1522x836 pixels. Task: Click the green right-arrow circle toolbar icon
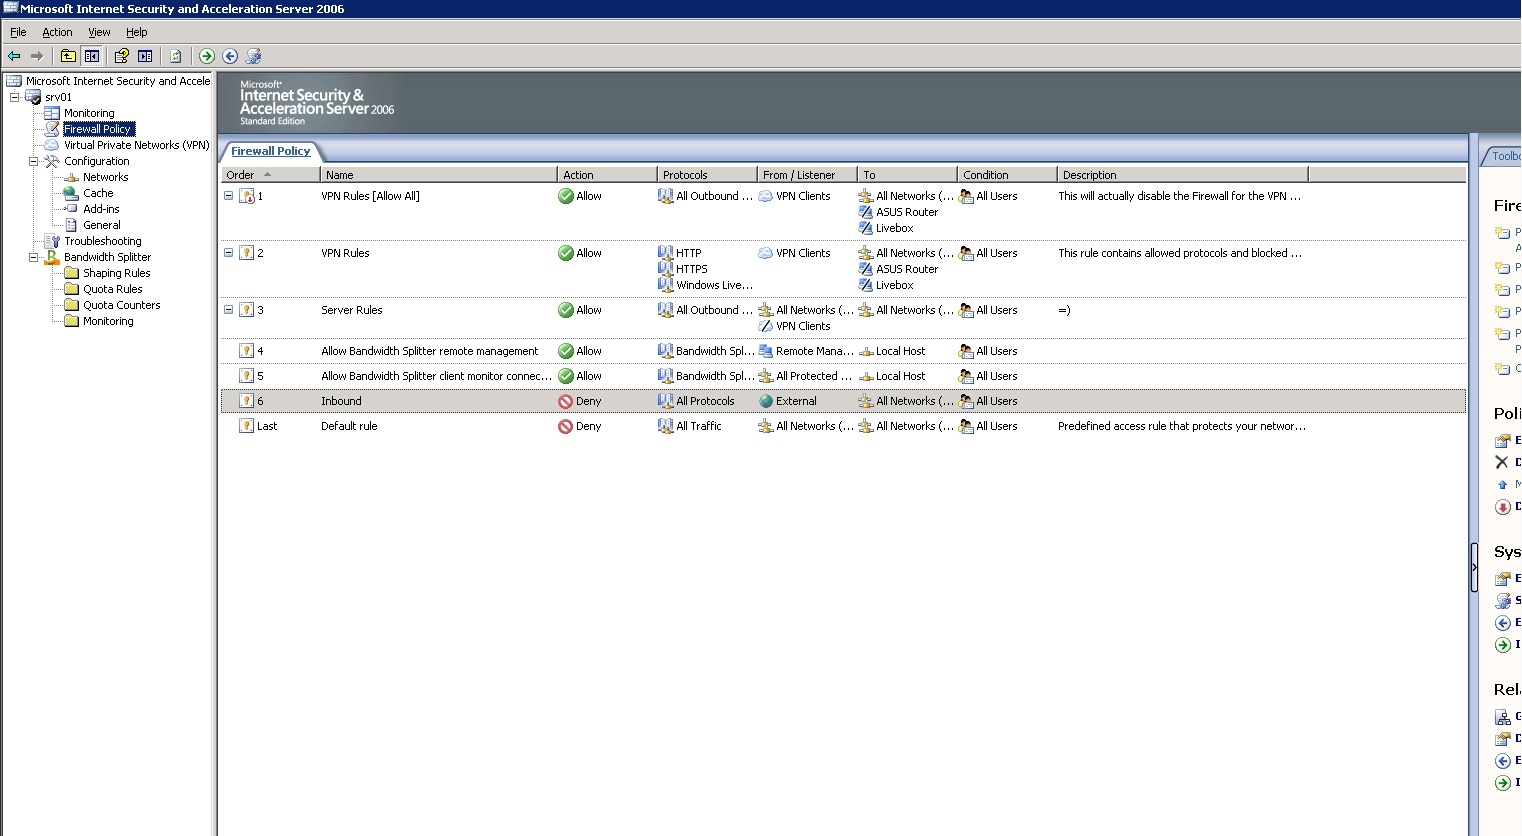[x=207, y=56]
